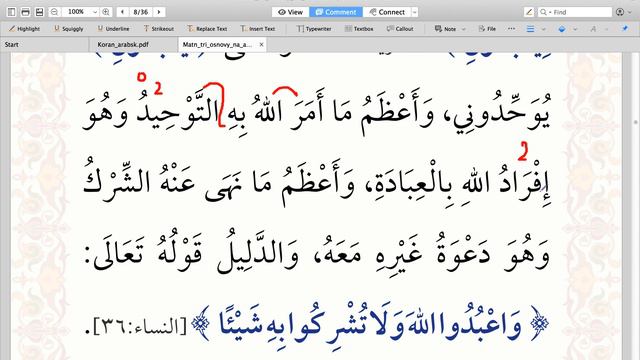Click the blue fill color swatch
Screen dimensions: 640x360
[562, 29]
